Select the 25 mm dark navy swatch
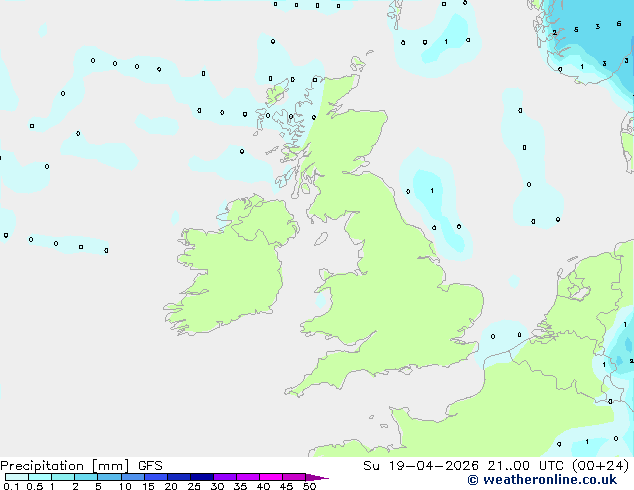 click(x=202, y=477)
